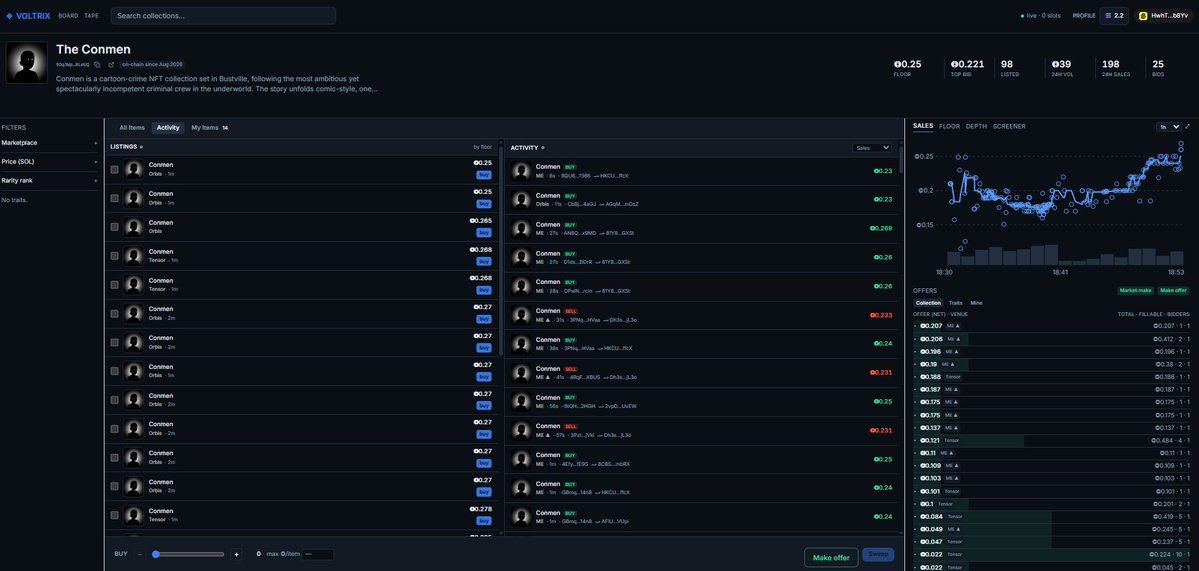Click the SOL icon beside 39 24H volume
The image size is (1199, 571).
[1055, 64]
